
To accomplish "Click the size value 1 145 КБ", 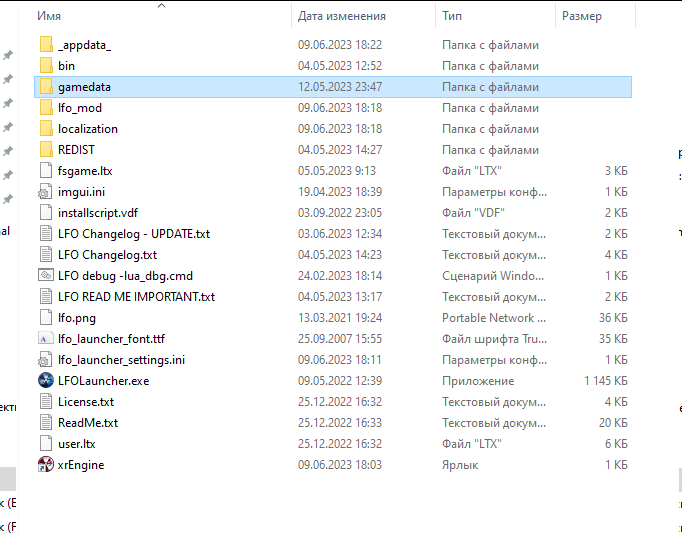I will (606, 381).
